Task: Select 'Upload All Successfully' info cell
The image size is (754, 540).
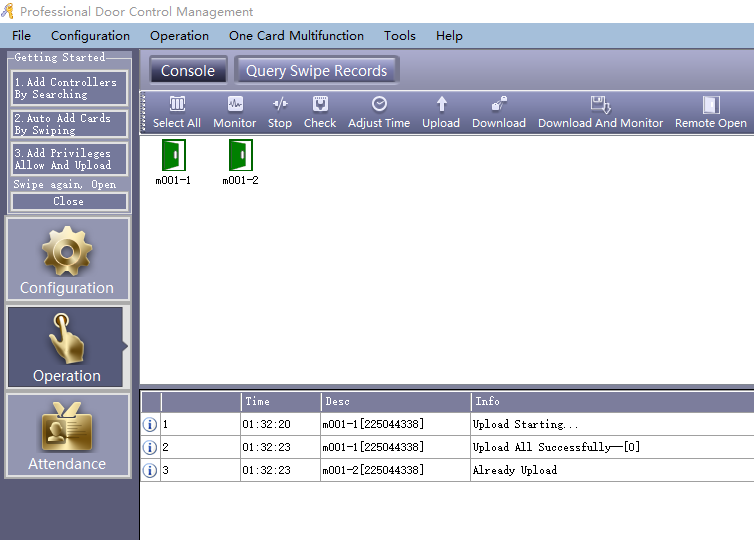Action: (612, 447)
